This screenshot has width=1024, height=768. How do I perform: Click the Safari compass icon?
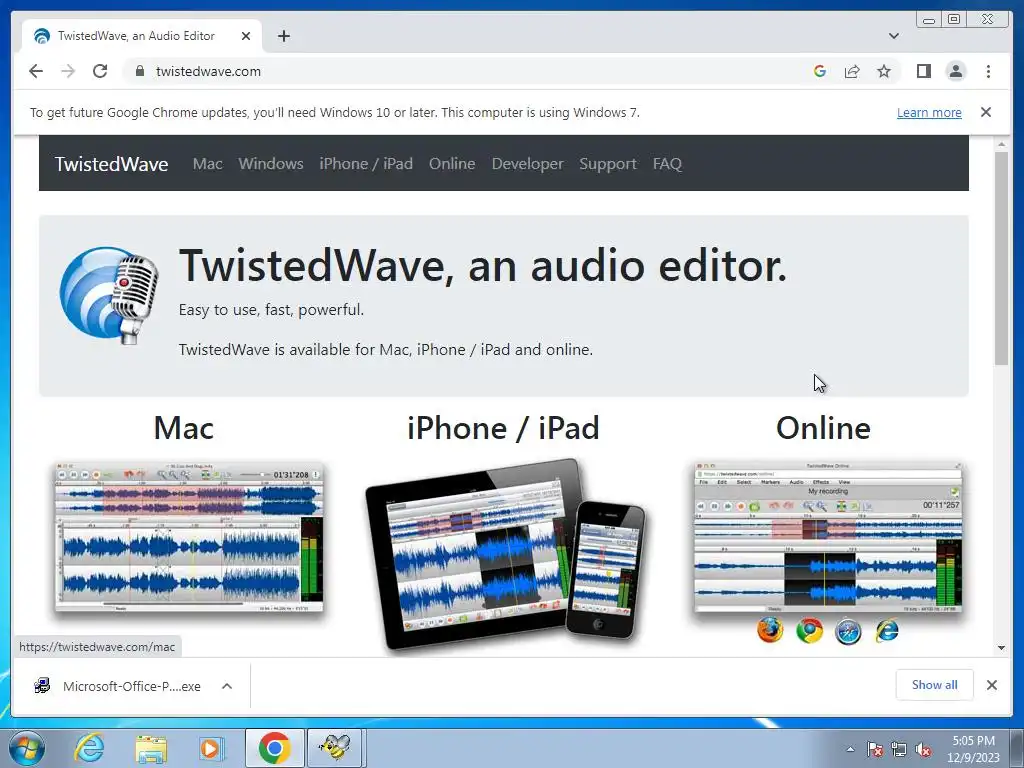coord(848,631)
